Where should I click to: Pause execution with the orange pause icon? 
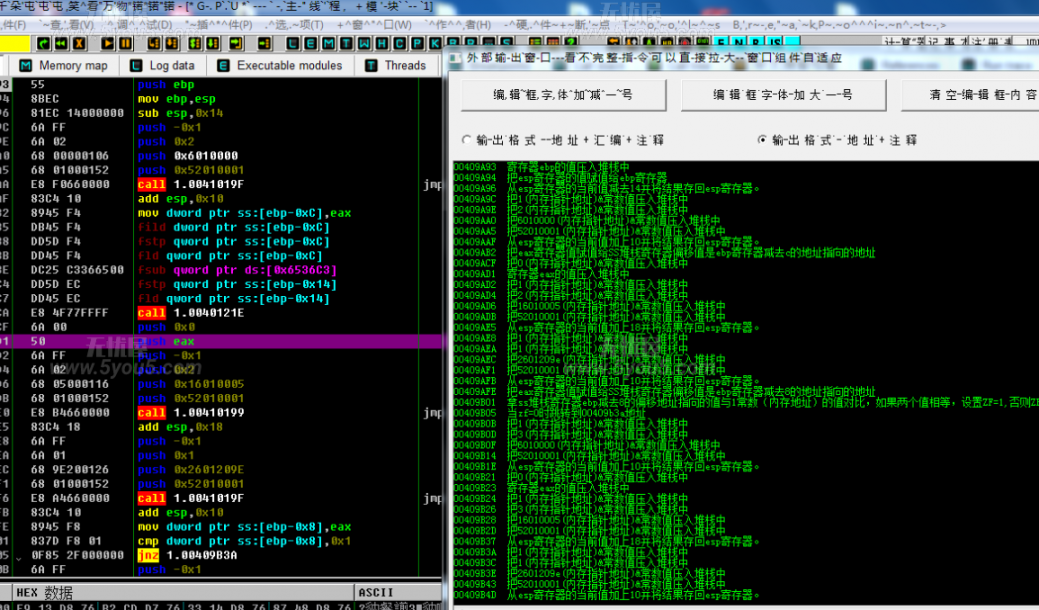pyautogui.click(x=125, y=44)
